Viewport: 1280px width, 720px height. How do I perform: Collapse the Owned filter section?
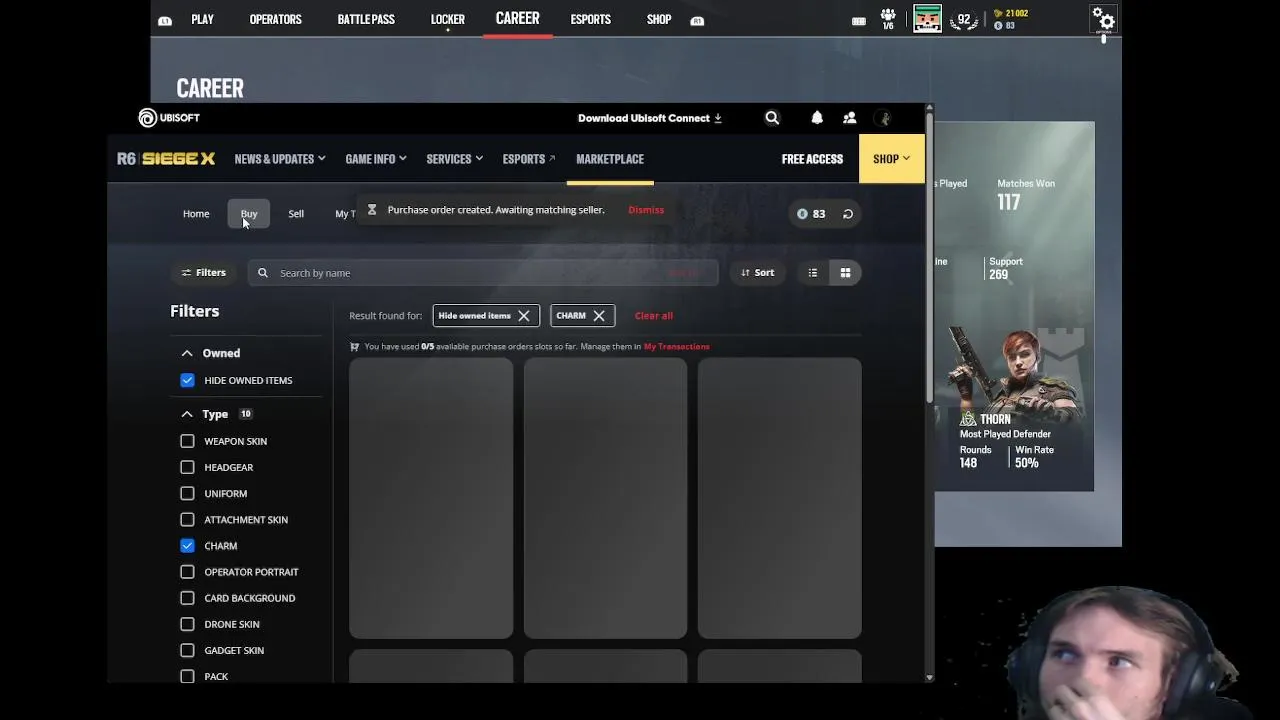click(x=187, y=353)
